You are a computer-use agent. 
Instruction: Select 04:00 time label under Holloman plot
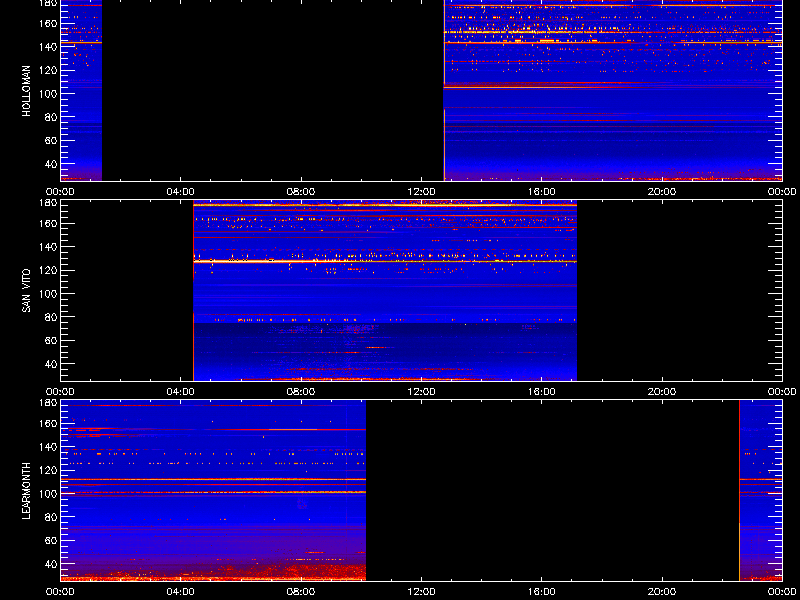[x=181, y=192]
